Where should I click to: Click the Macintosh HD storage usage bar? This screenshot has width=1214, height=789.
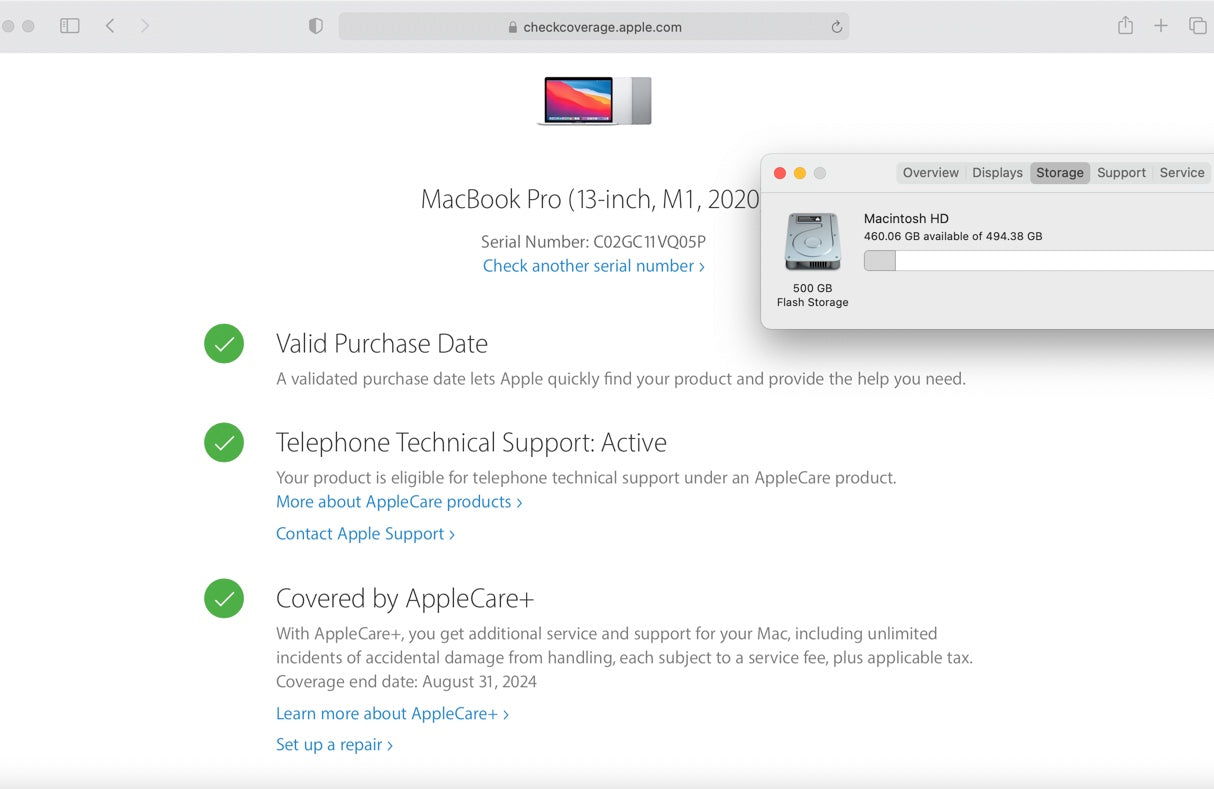click(1038, 261)
